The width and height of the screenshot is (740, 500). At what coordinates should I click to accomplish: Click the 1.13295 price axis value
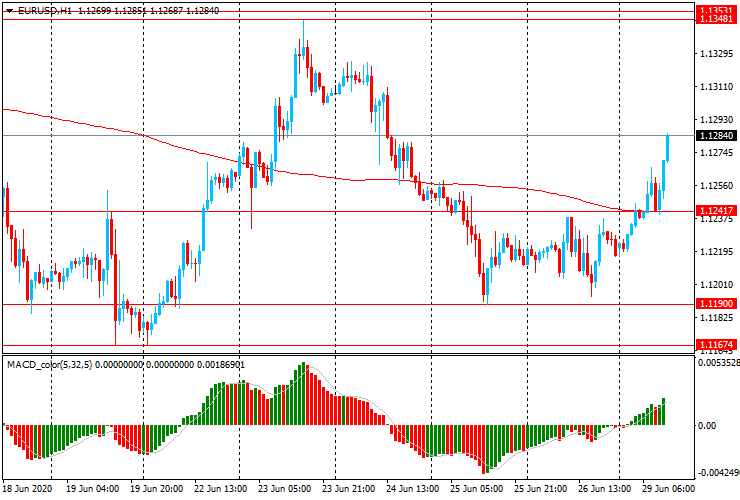(716, 54)
